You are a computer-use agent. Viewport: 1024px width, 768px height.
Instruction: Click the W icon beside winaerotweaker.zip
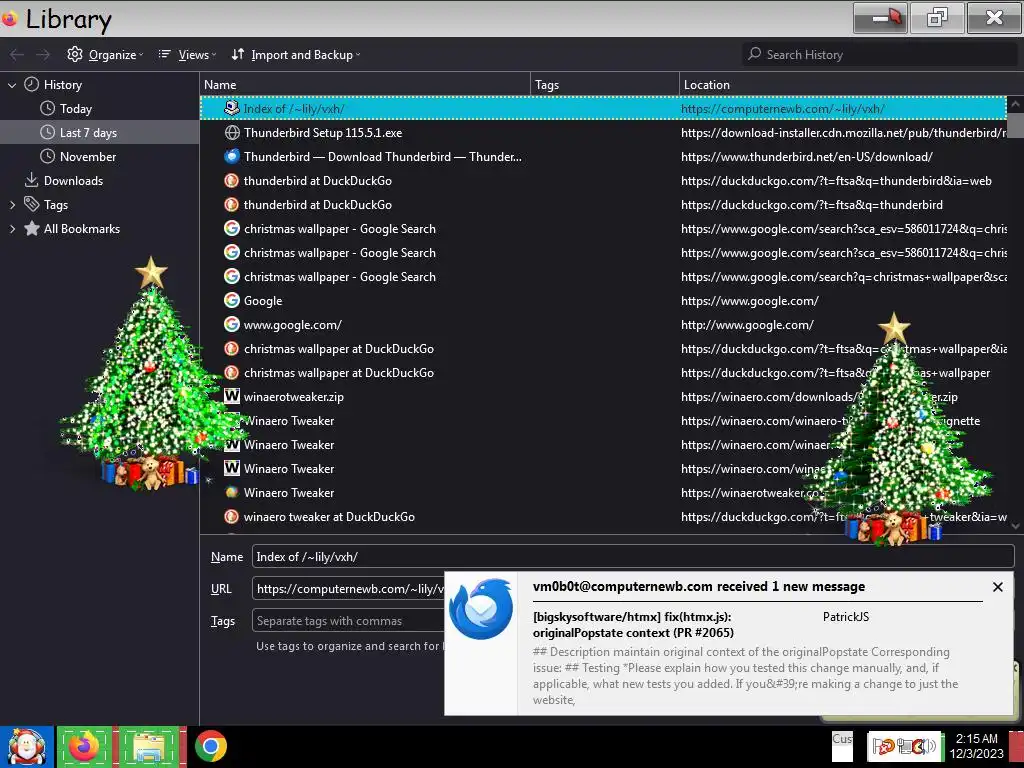(231, 396)
